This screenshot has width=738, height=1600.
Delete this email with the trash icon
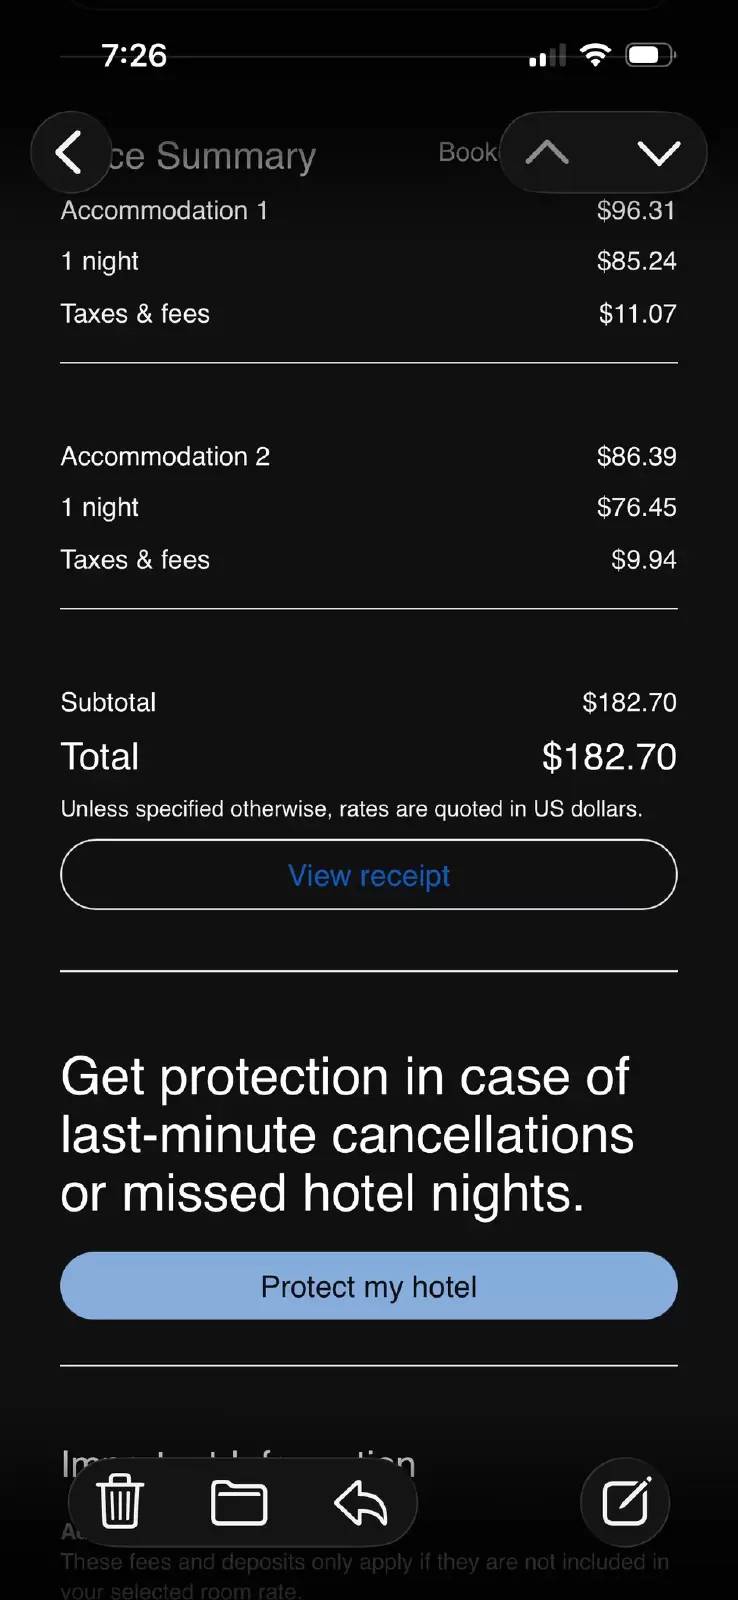pyautogui.click(x=120, y=1502)
